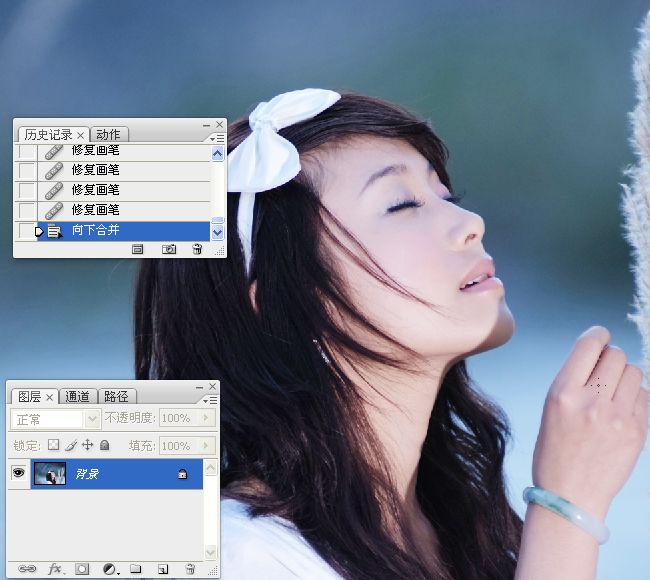The width and height of the screenshot is (650, 580).
Task: Delete current state in History panel
Action: click(197, 249)
